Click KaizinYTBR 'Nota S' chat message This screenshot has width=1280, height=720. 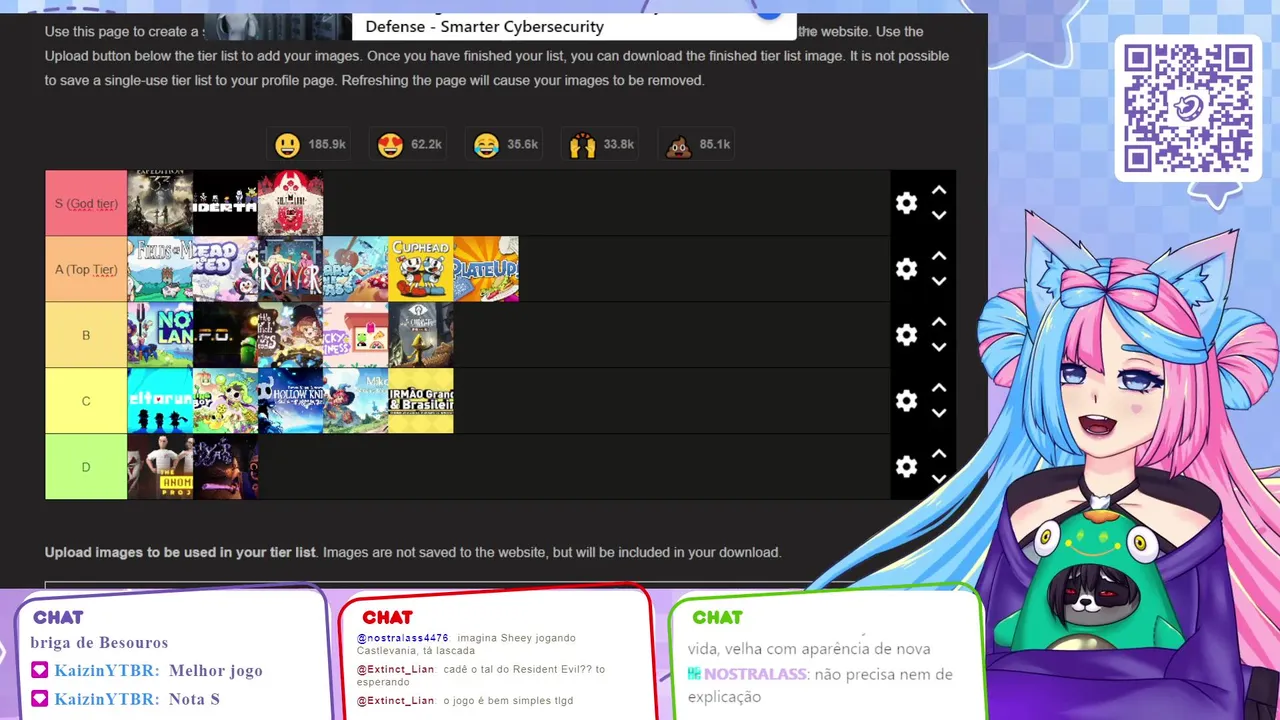[x=125, y=699]
